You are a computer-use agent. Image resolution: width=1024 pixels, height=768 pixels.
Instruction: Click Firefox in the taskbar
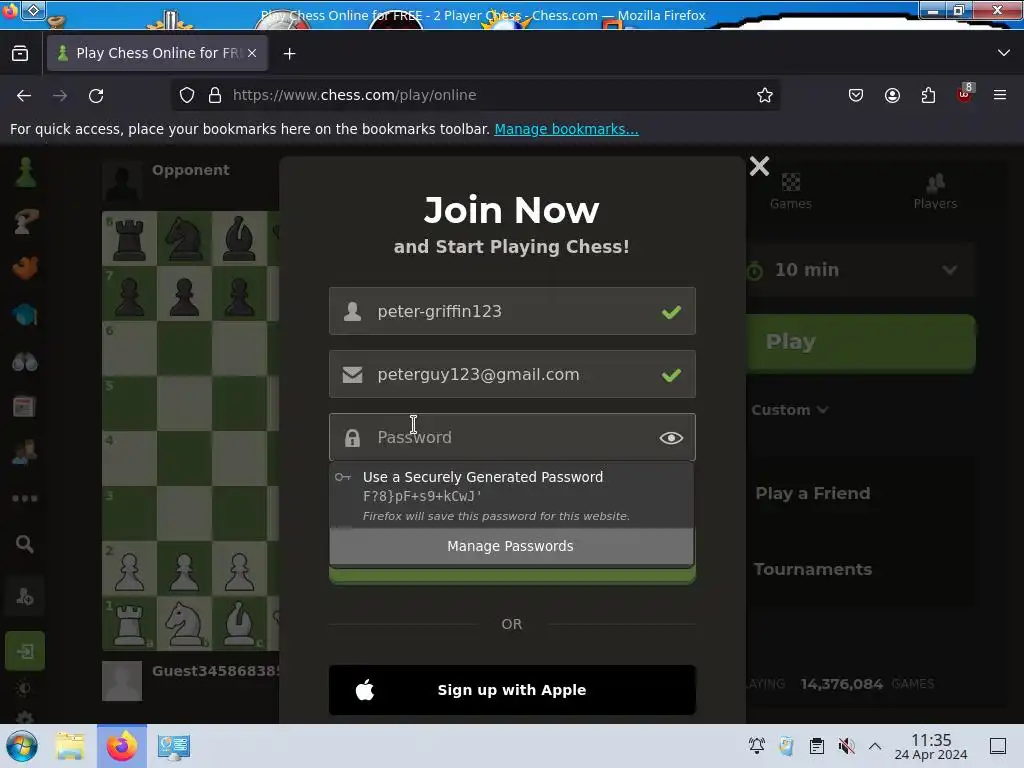coord(122,746)
